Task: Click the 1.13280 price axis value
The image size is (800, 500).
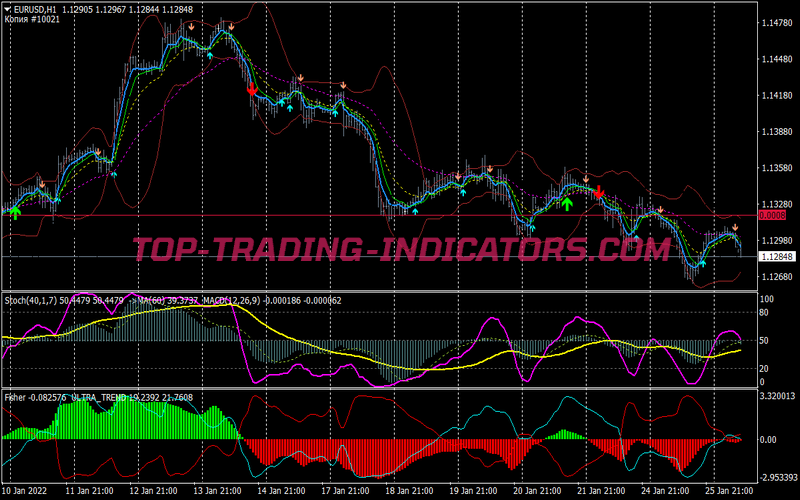Action: 776,204
